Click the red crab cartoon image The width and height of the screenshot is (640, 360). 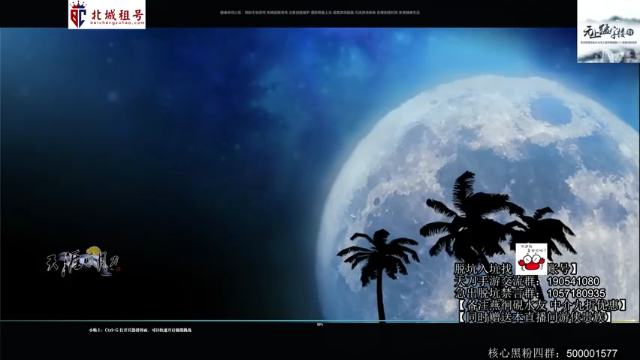click(x=531, y=259)
